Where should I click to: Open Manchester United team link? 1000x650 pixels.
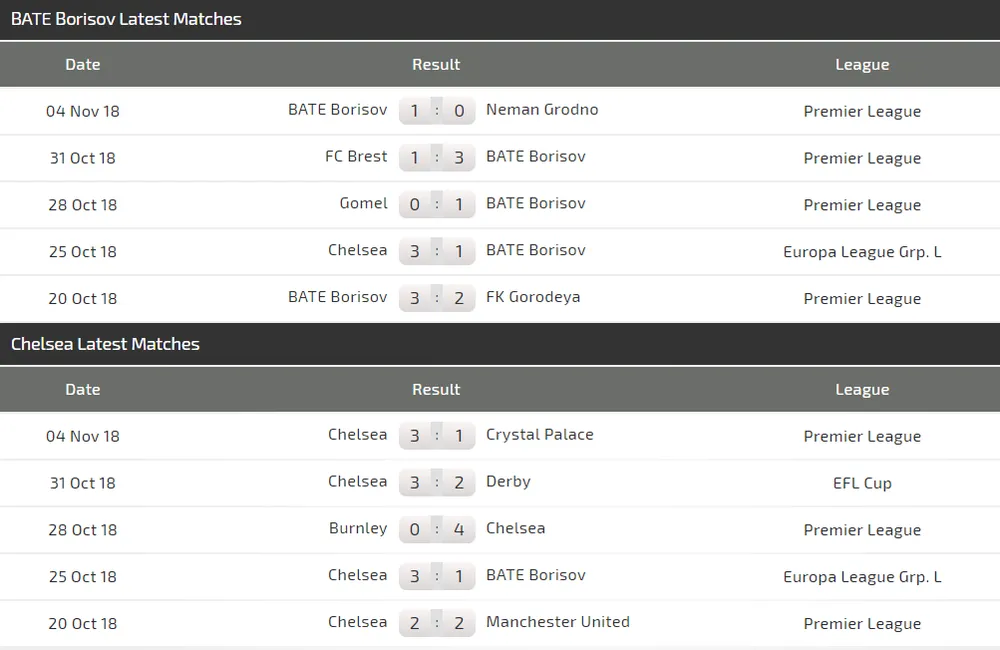pyautogui.click(x=557, y=622)
